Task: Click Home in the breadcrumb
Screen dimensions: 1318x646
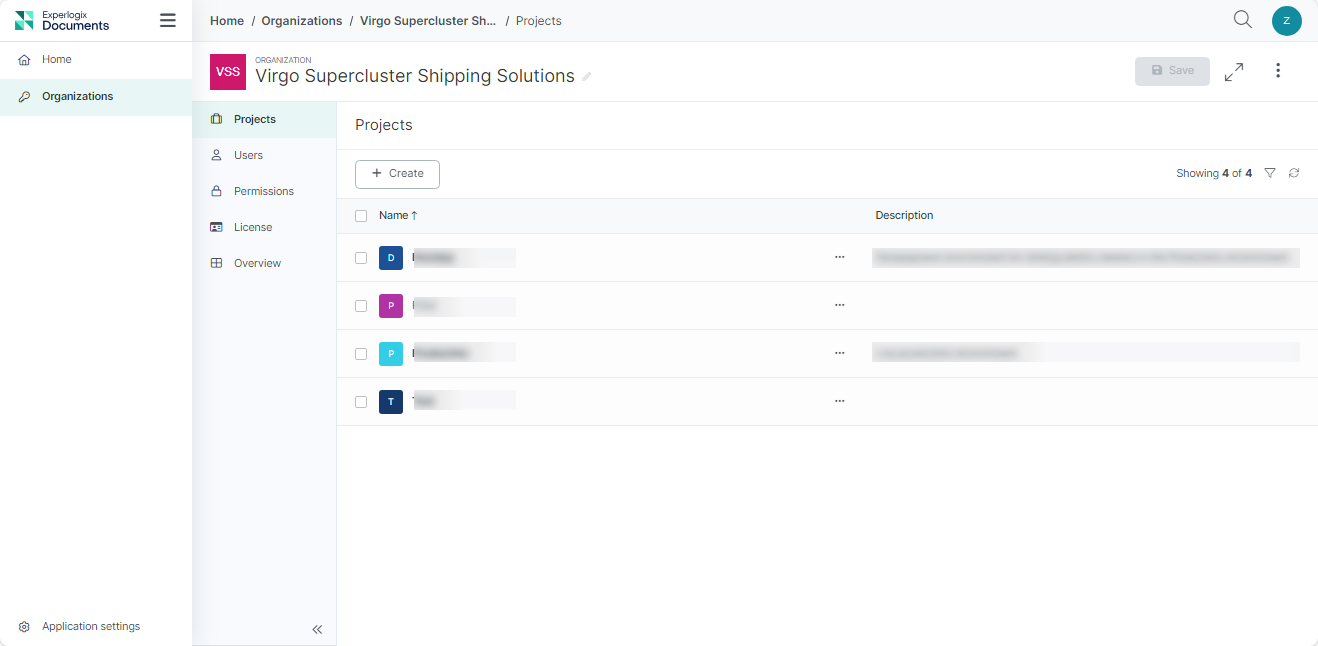Action: coord(227,21)
